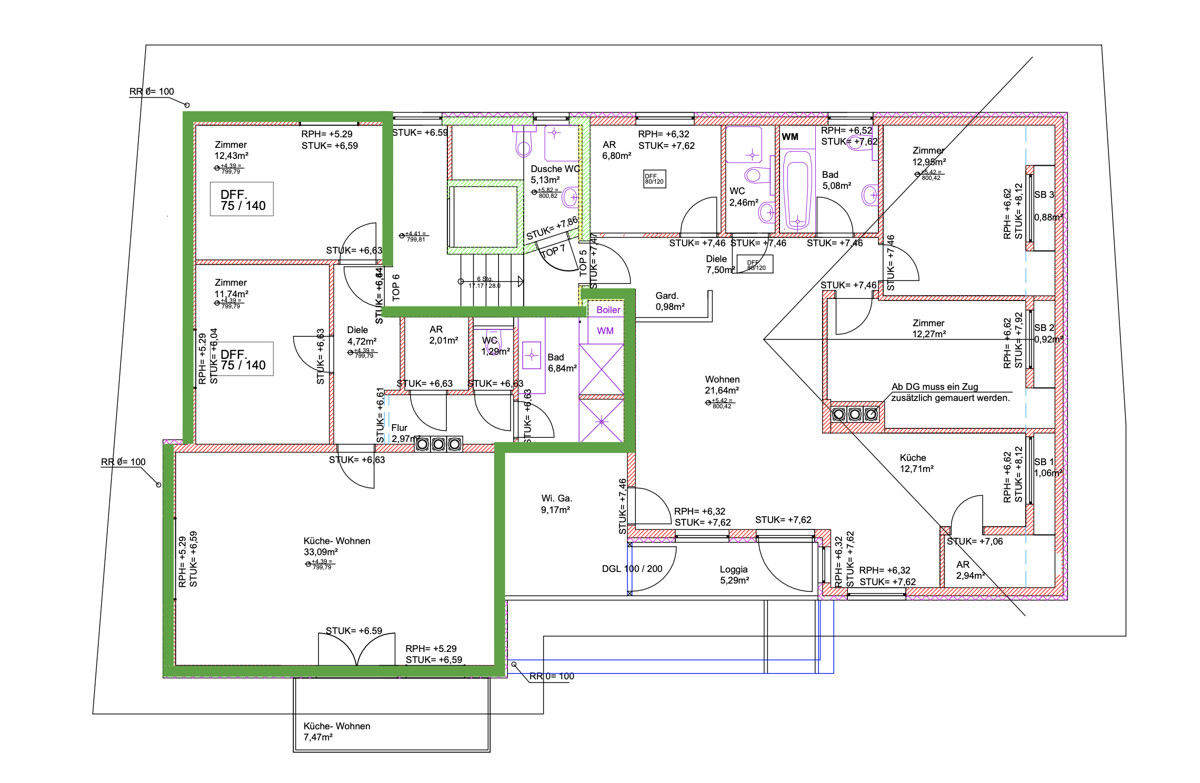Select the 'Wohnen 21,64m²' room label
This screenshot has width=1200, height=783.
(x=722, y=385)
